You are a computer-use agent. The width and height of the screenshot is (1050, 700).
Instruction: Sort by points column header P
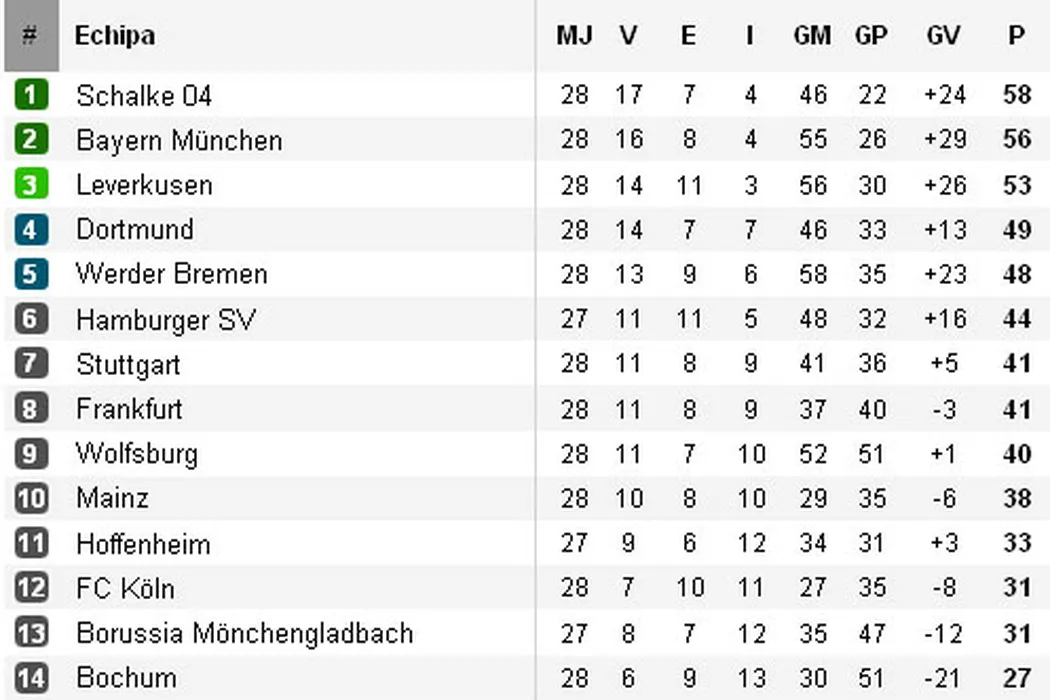coord(1016,36)
